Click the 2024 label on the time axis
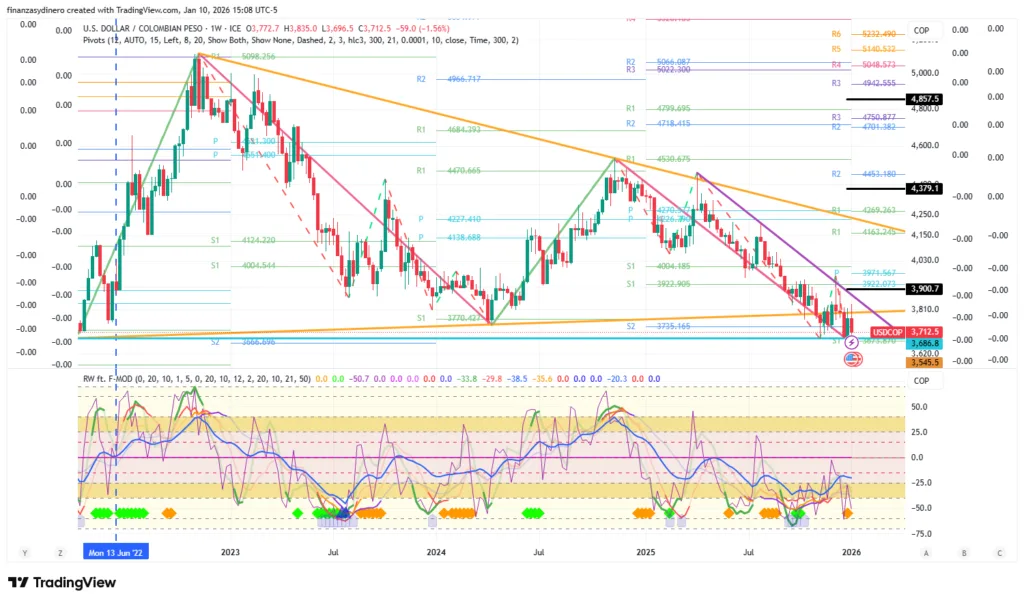The image size is (1024, 603). 436,552
